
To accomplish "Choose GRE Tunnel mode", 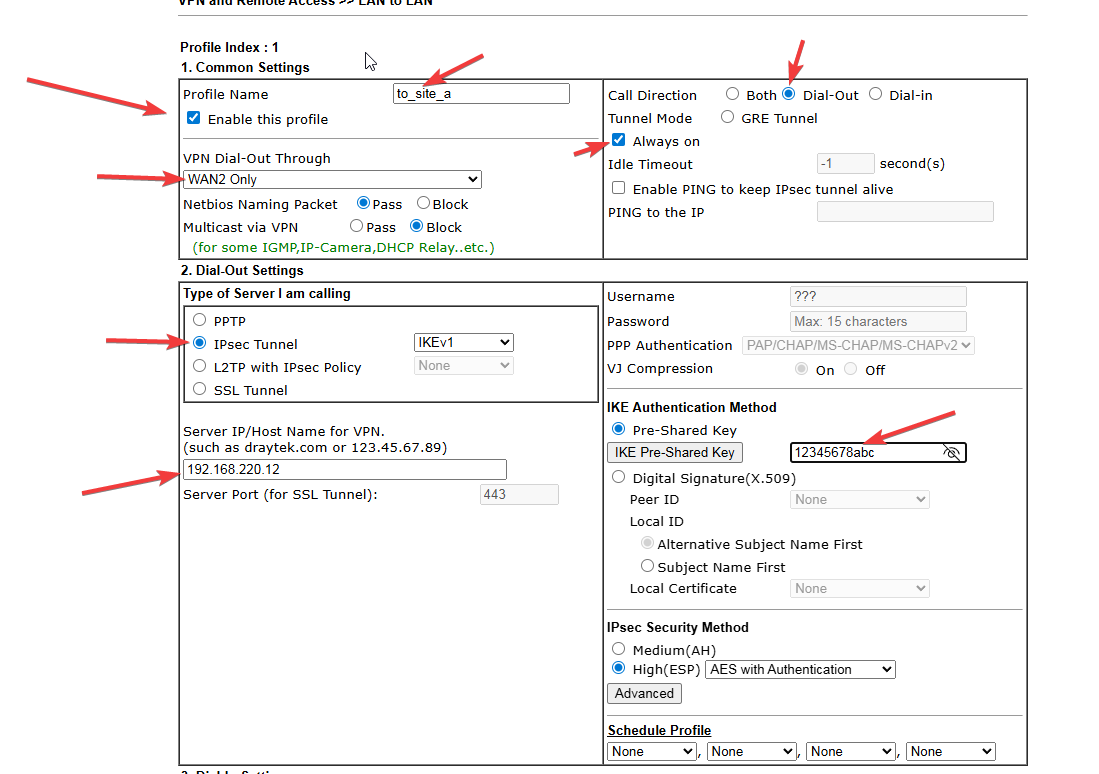I will pos(728,117).
